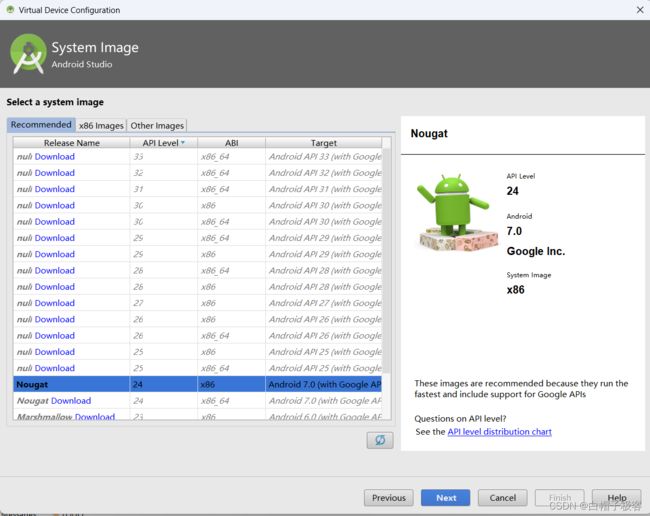Click the x86_64 ABI cell in the API 33 row
Screen dimensions: 650x516
coord(231,157)
